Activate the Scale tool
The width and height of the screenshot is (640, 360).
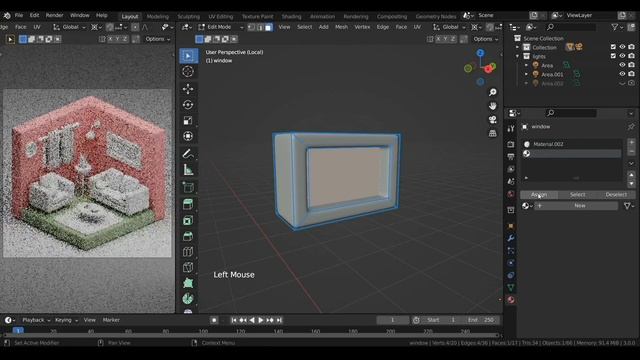click(188, 121)
